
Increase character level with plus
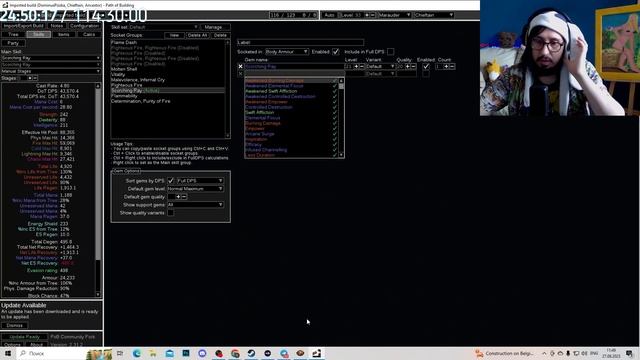367,15
